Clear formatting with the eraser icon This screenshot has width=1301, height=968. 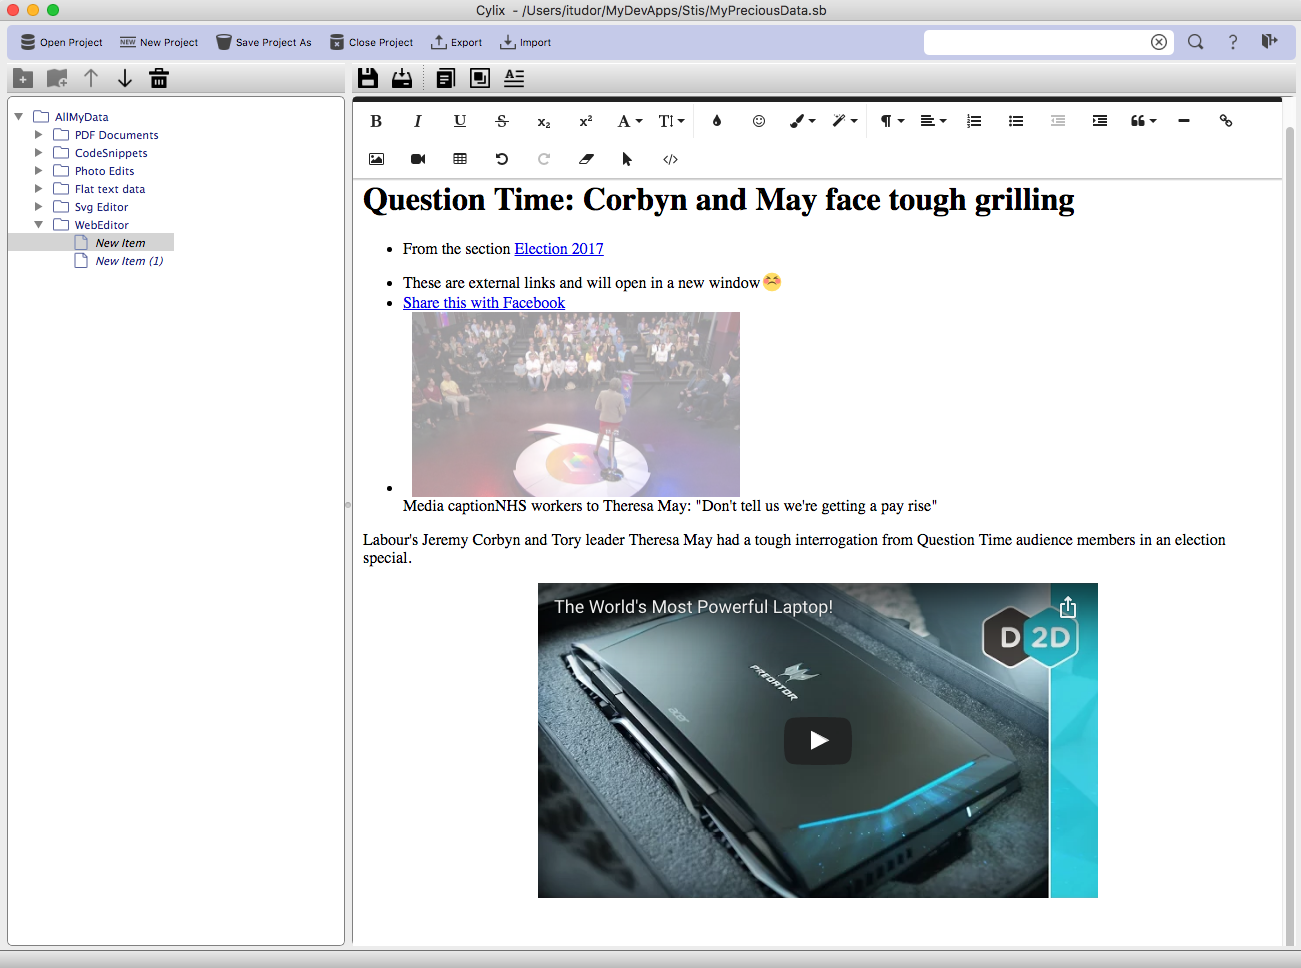[x=586, y=159]
